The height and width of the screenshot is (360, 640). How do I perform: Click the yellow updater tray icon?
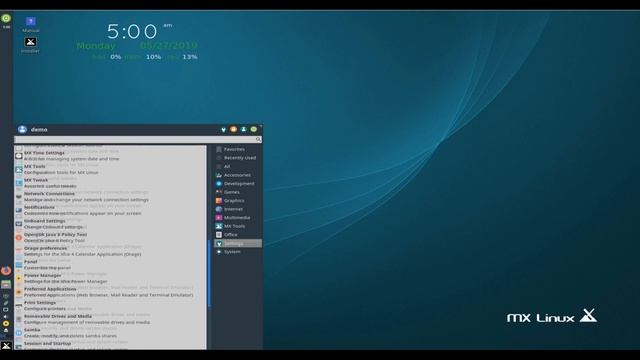click(x=6, y=323)
